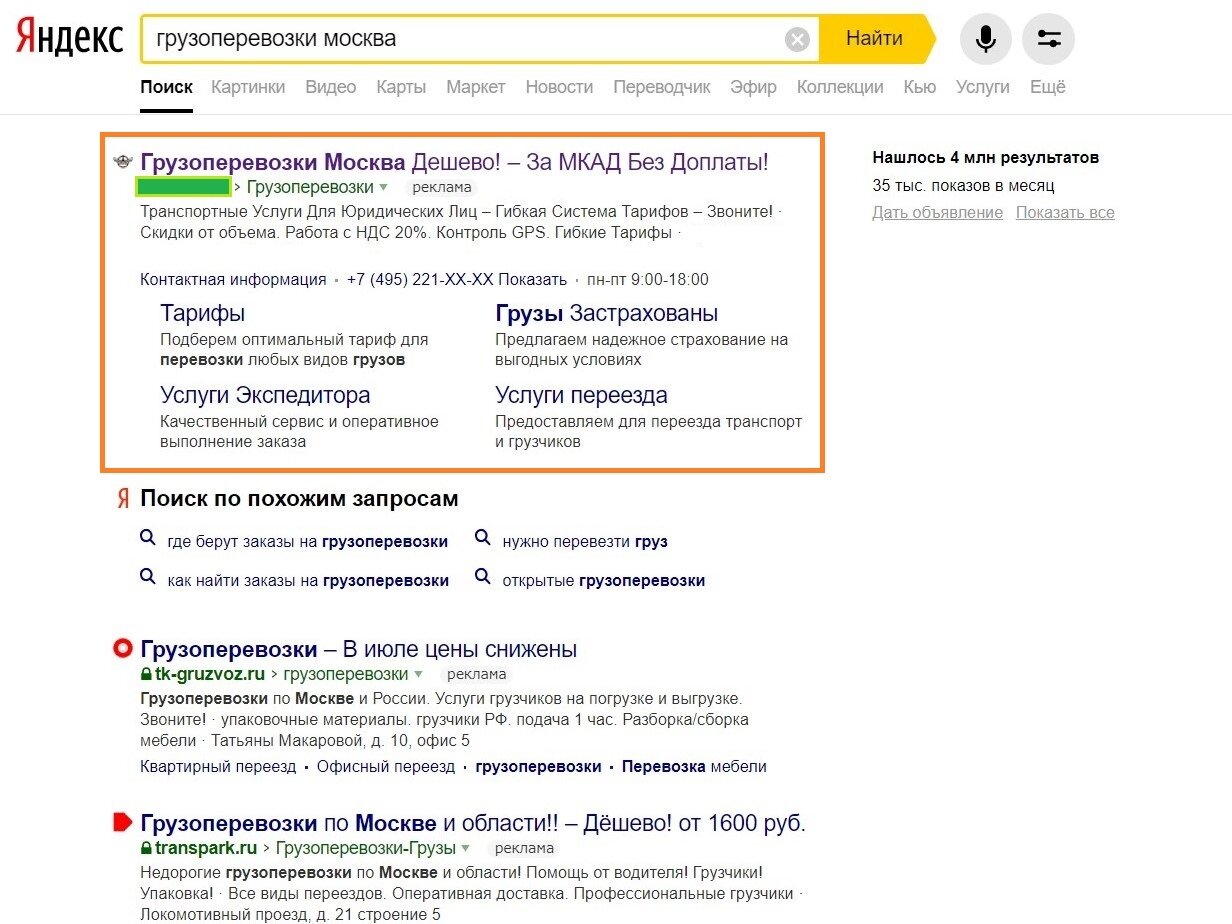
Task: Open the transpark.ru domain link
Action: pos(206,848)
